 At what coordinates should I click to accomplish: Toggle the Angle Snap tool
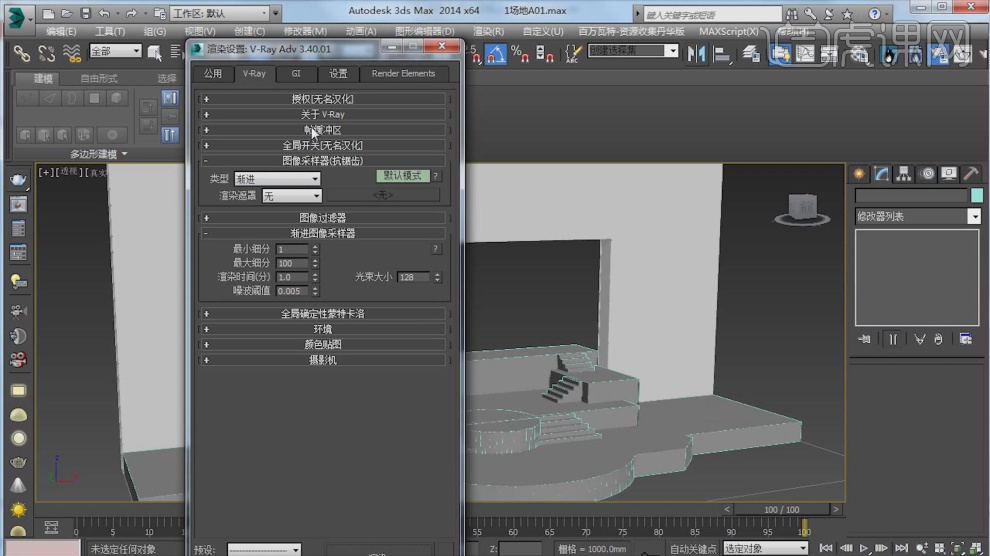click(496, 54)
